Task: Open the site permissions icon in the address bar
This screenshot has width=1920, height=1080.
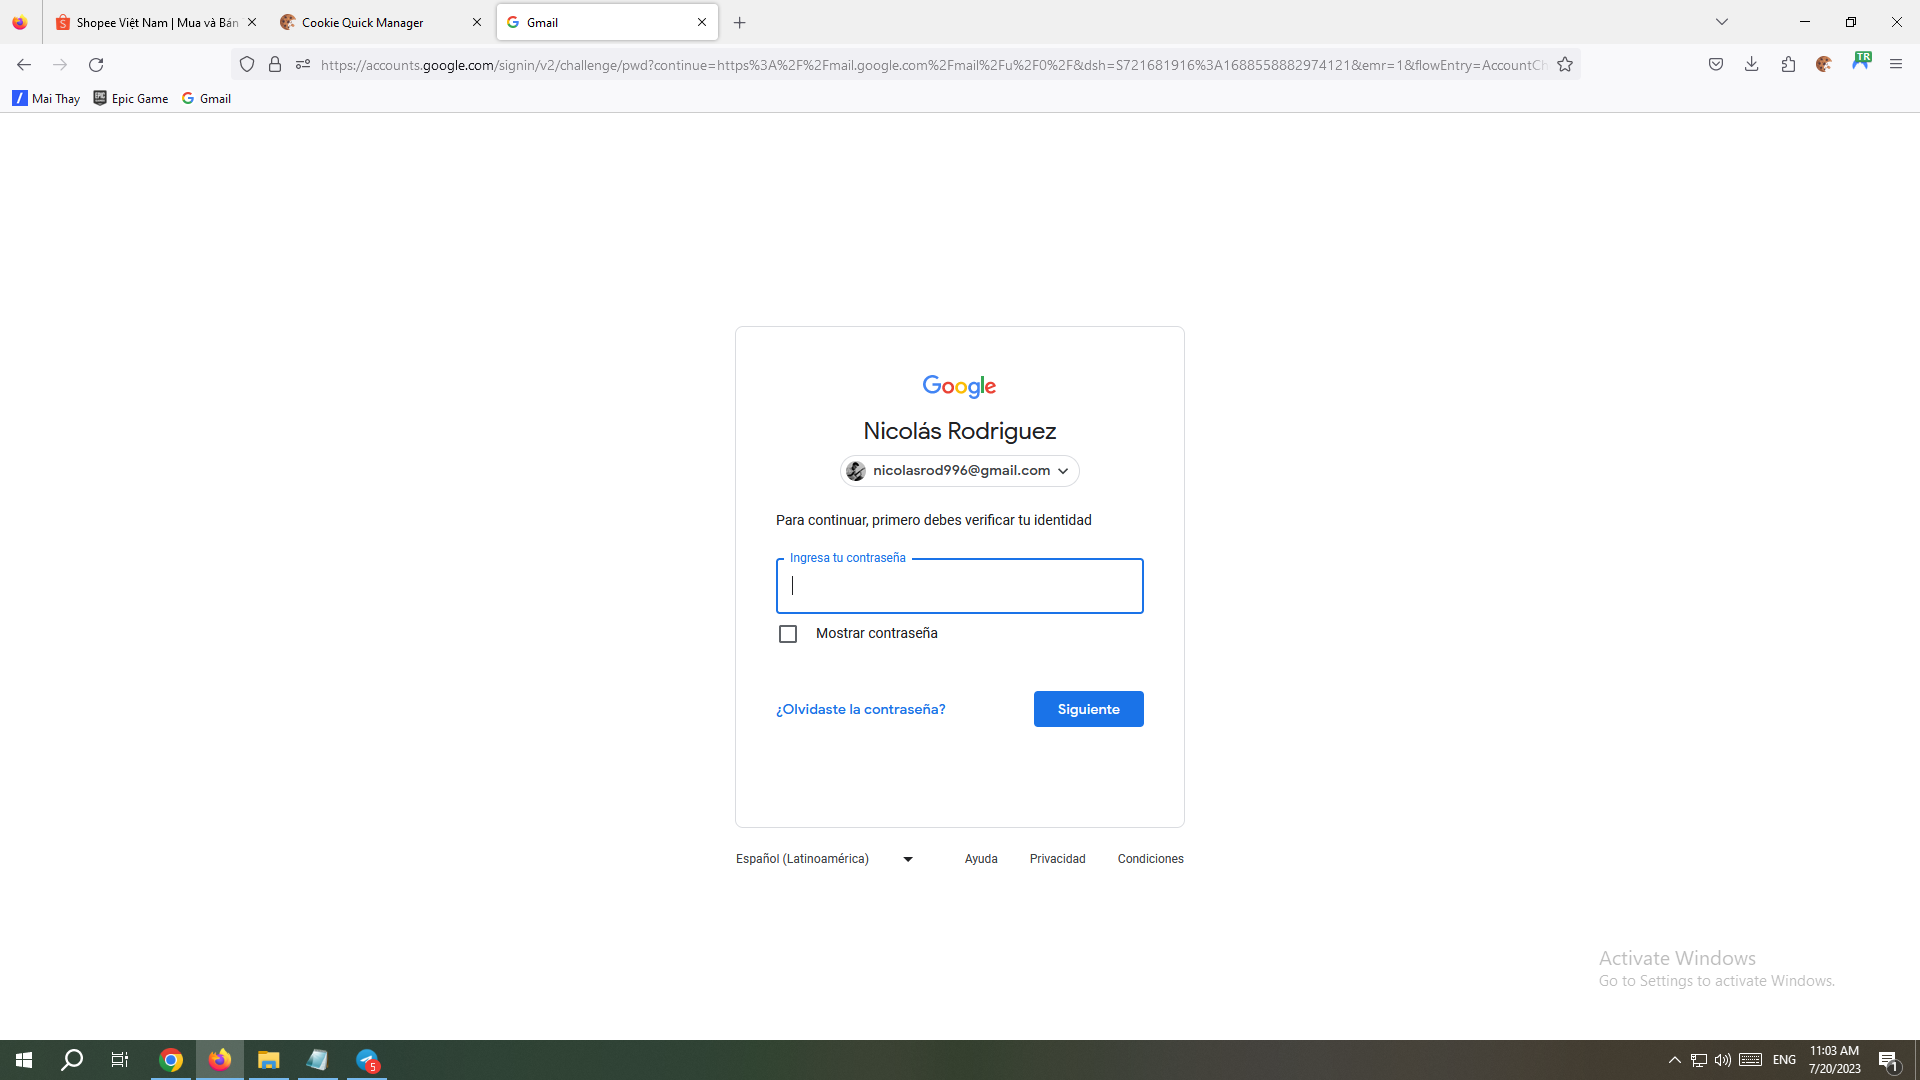Action: coord(303,65)
